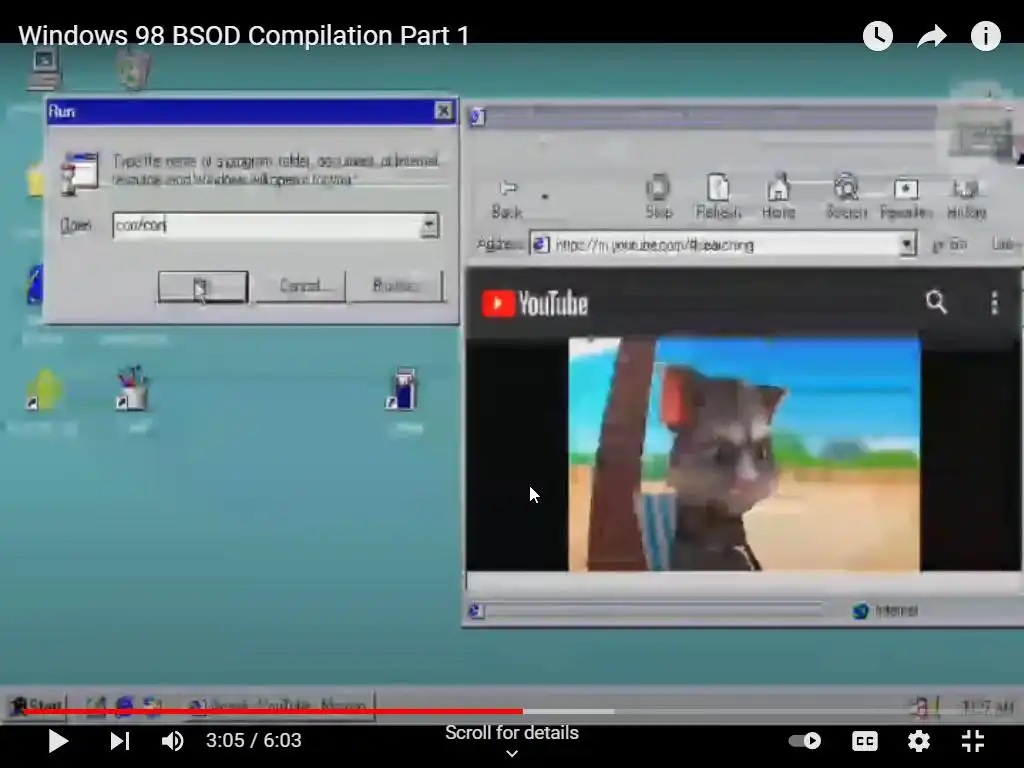Play the video with the play button
This screenshot has width=1024, height=768.
58,741
